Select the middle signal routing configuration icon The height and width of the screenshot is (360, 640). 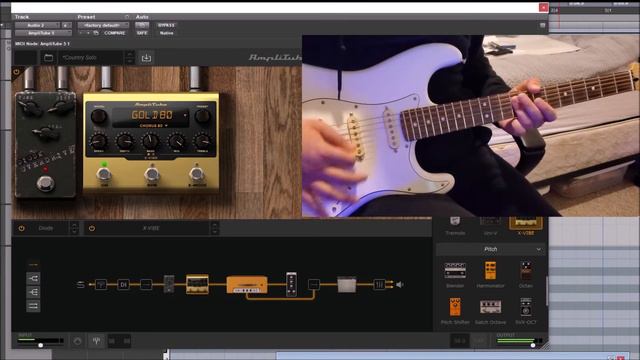point(33,292)
